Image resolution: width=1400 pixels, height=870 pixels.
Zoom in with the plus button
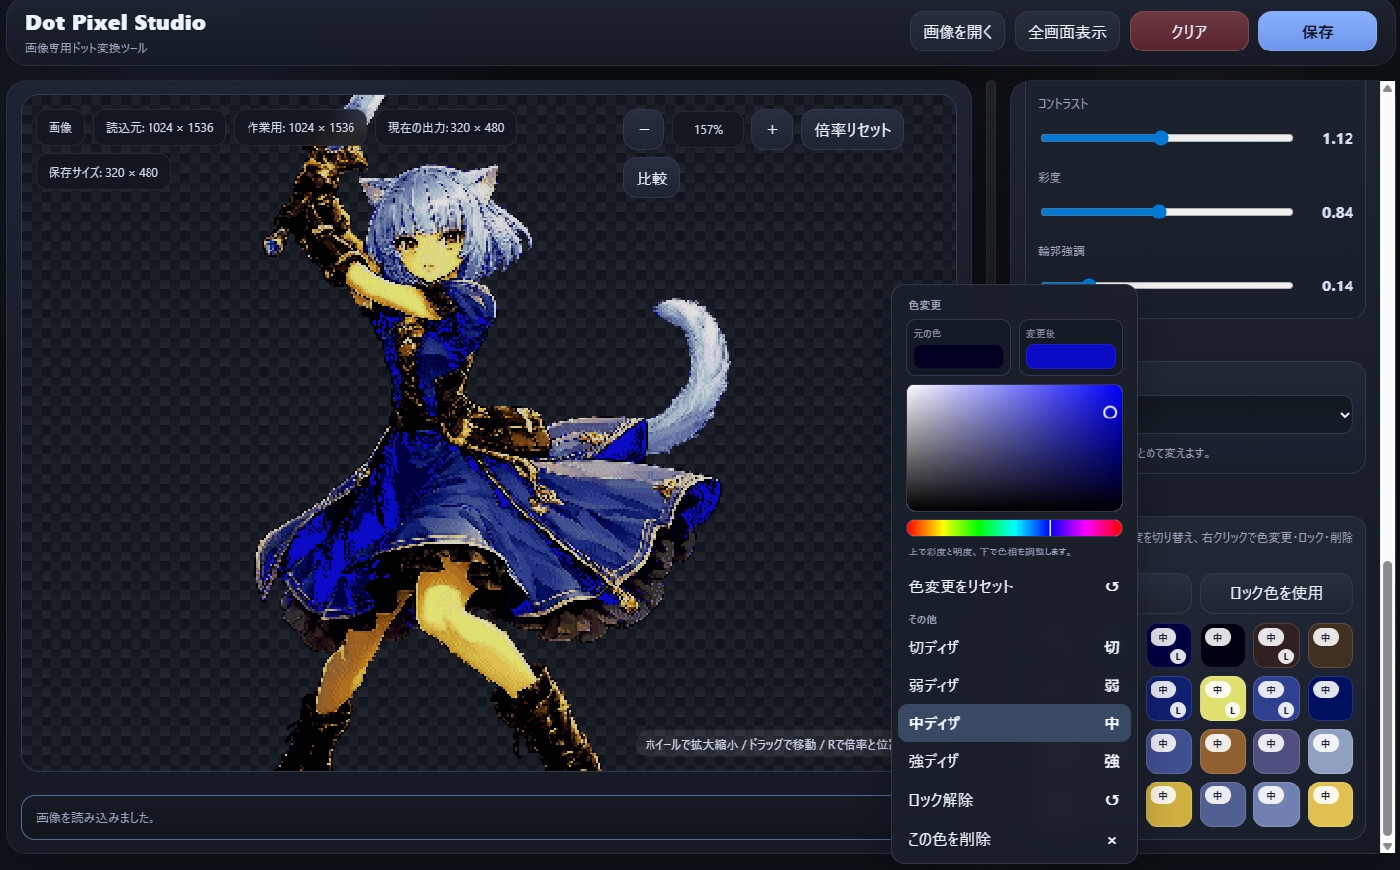pyautogui.click(x=771, y=130)
